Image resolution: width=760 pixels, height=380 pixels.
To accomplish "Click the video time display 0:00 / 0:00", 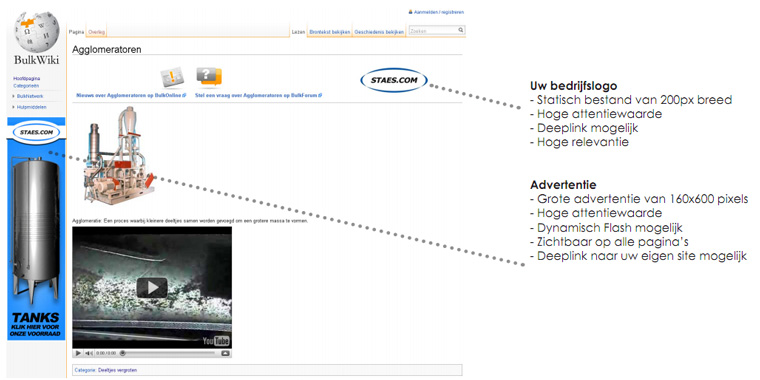I will tap(105, 354).
